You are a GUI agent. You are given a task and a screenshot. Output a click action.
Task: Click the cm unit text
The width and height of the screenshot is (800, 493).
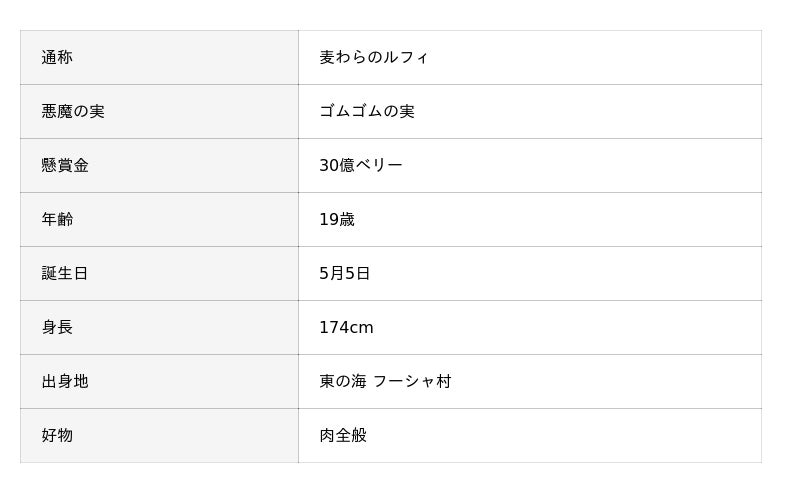pos(361,328)
